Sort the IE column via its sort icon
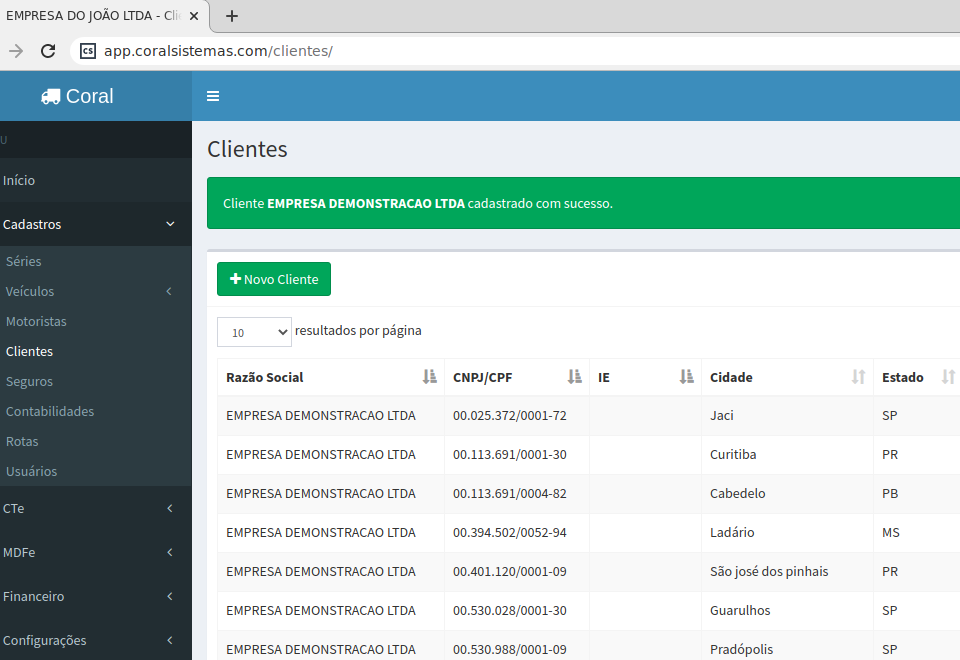This screenshot has height=660, width=960. pos(686,377)
